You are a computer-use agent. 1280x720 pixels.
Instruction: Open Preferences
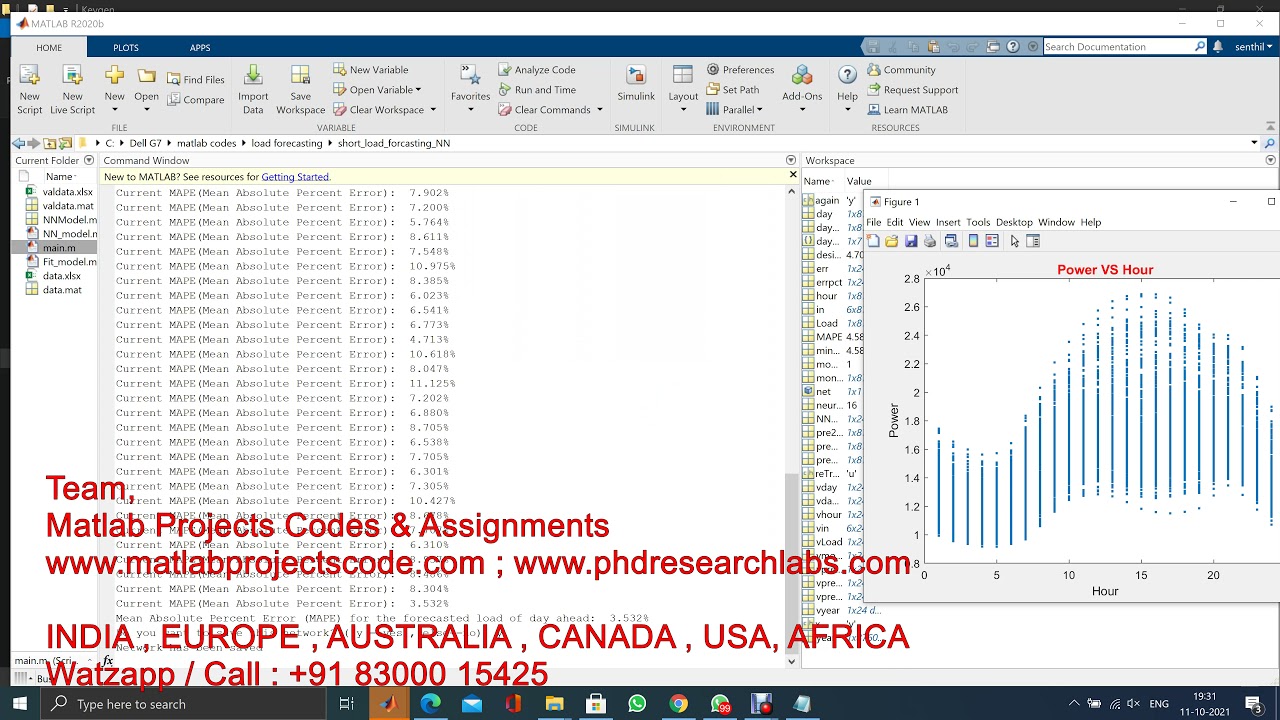(x=740, y=70)
